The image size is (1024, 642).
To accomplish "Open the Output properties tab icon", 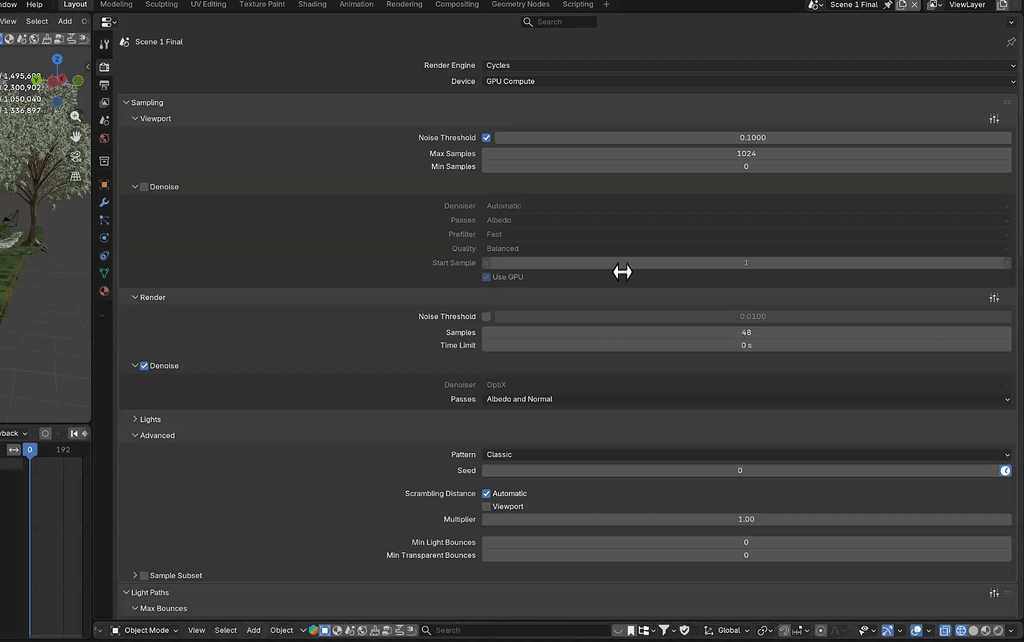I will tap(104, 85).
